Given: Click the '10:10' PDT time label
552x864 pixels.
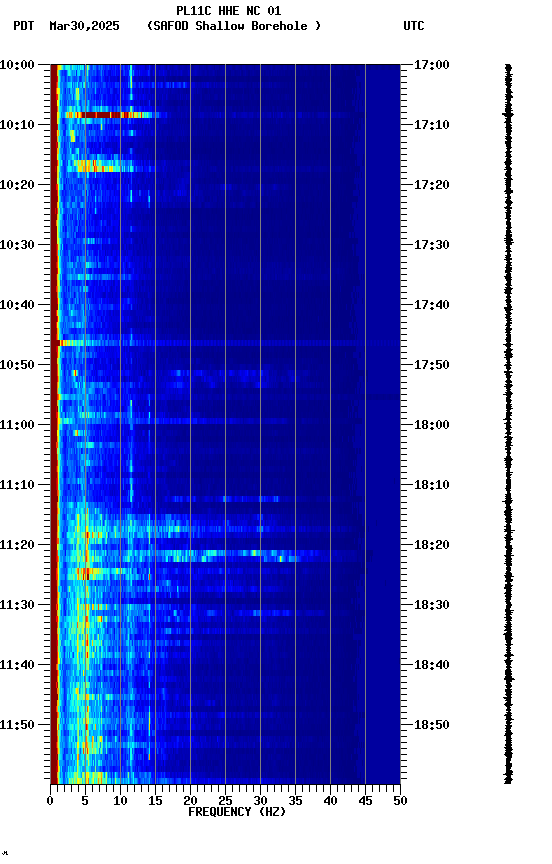Looking at the screenshot, I should pyautogui.click(x=17, y=125).
